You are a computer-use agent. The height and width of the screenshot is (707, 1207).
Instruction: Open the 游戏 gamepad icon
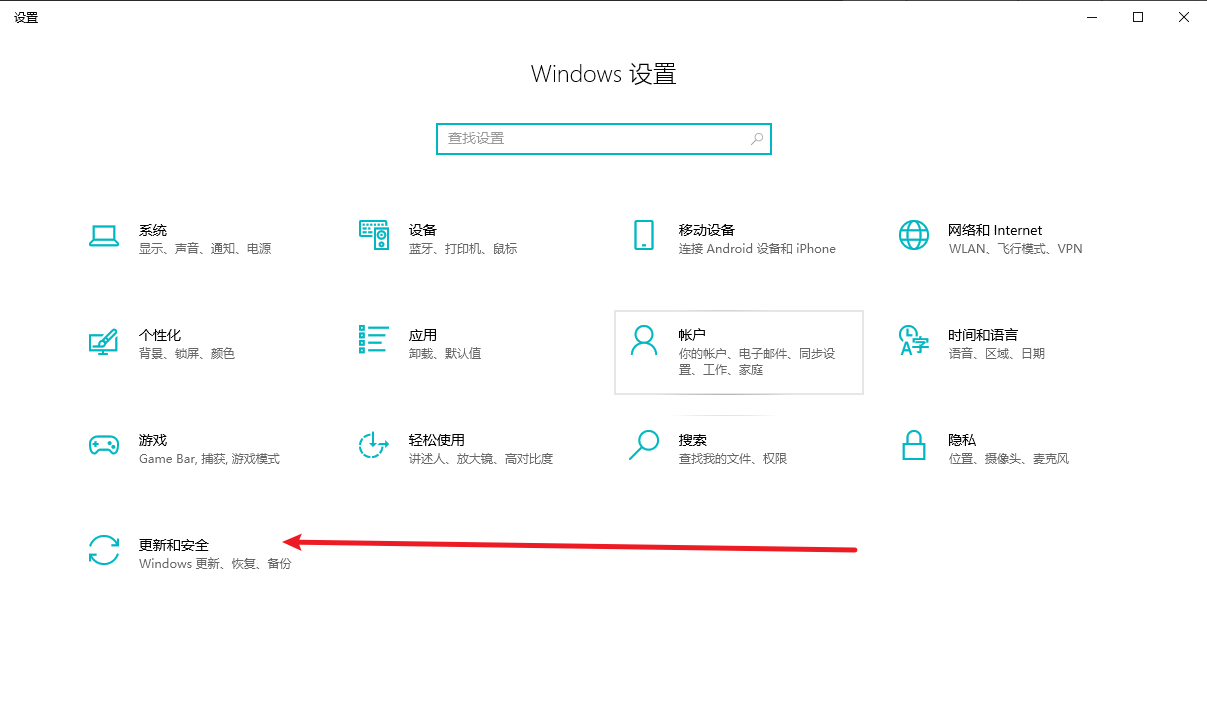pos(104,446)
